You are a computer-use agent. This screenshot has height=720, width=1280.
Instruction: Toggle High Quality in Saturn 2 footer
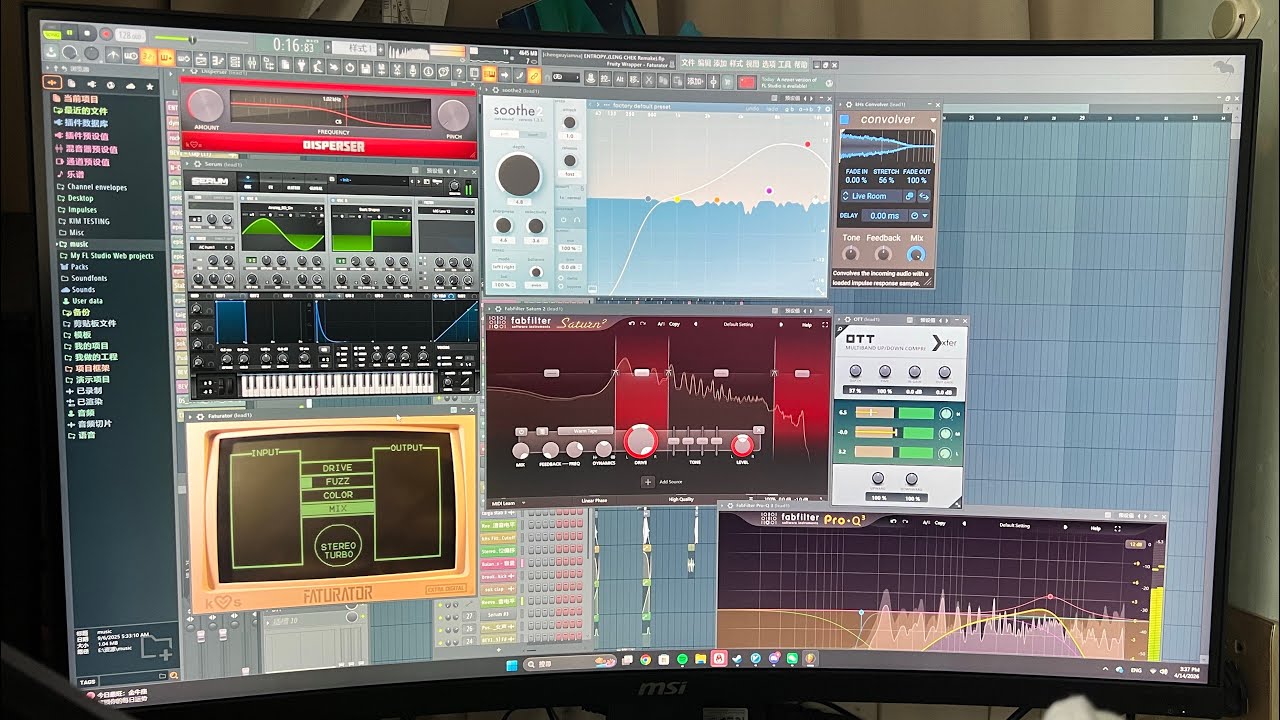[682, 499]
